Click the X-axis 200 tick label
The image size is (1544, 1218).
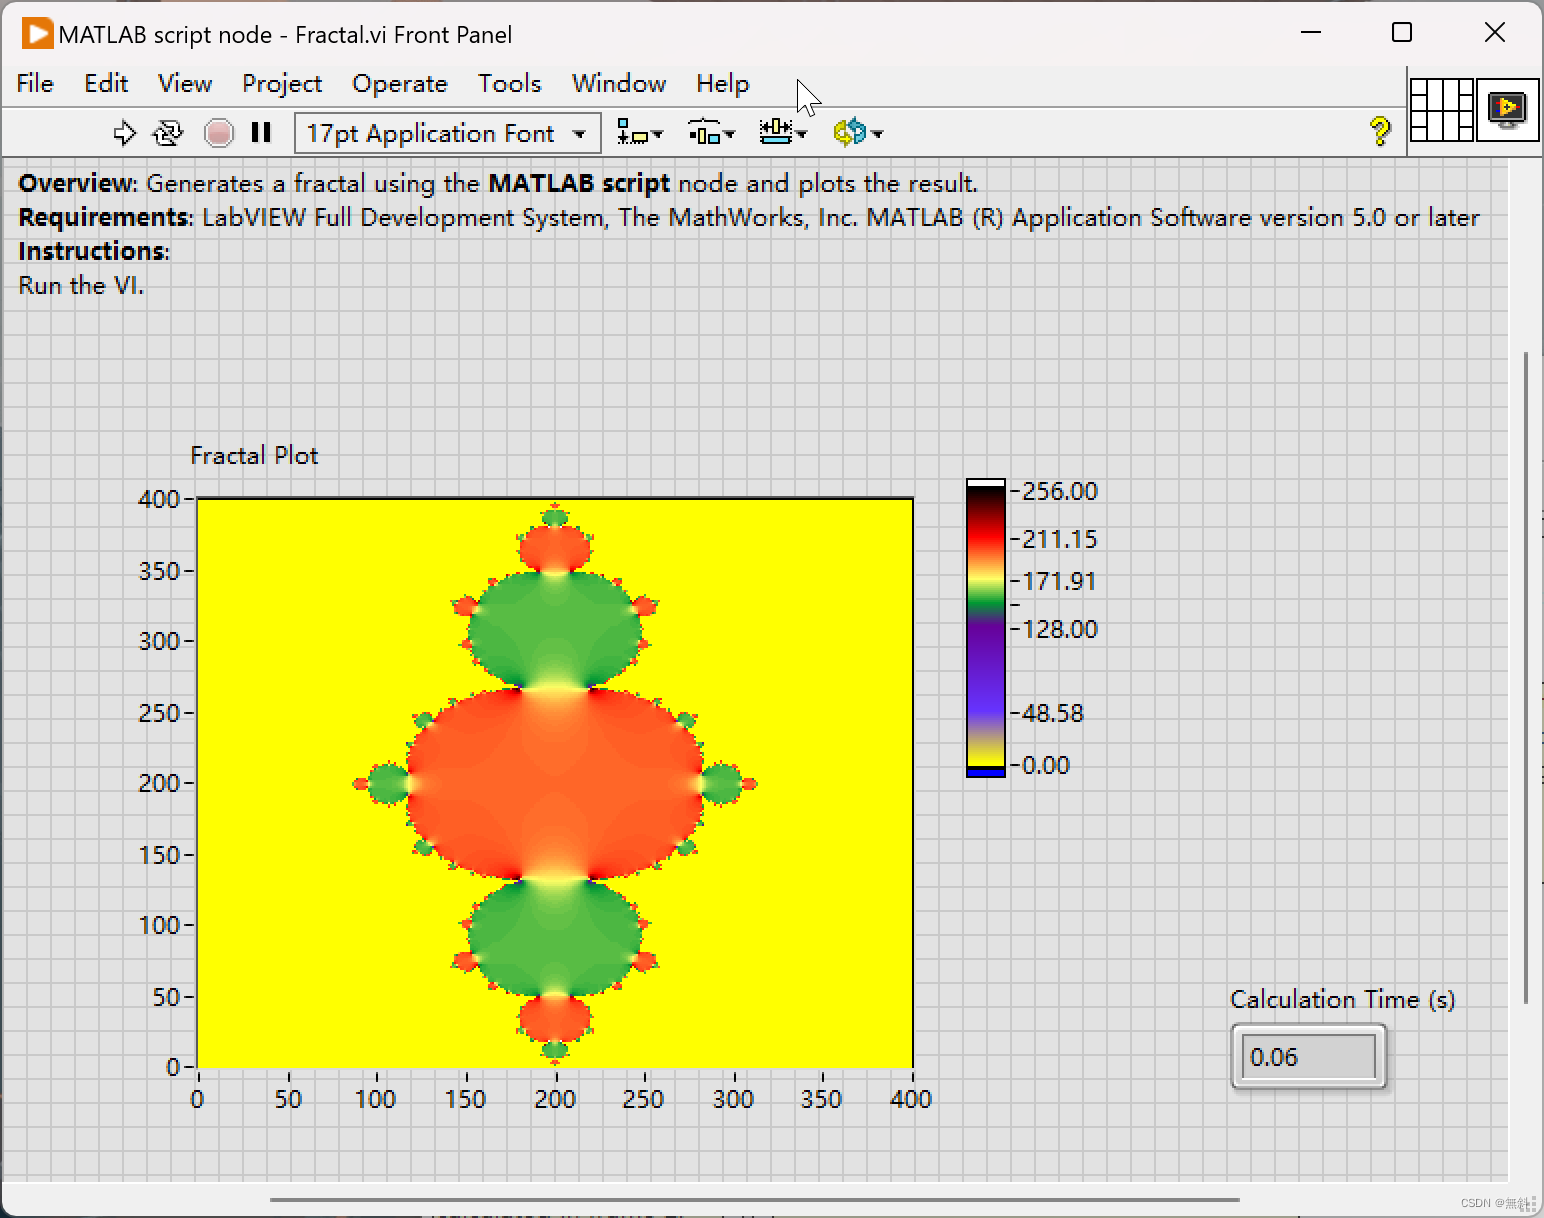pyautogui.click(x=555, y=1099)
